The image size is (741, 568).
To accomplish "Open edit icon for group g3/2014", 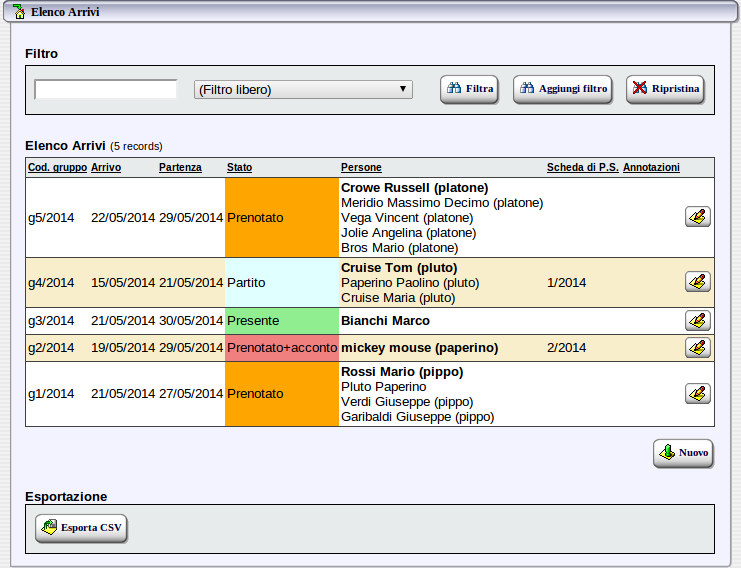I will point(697,321).
